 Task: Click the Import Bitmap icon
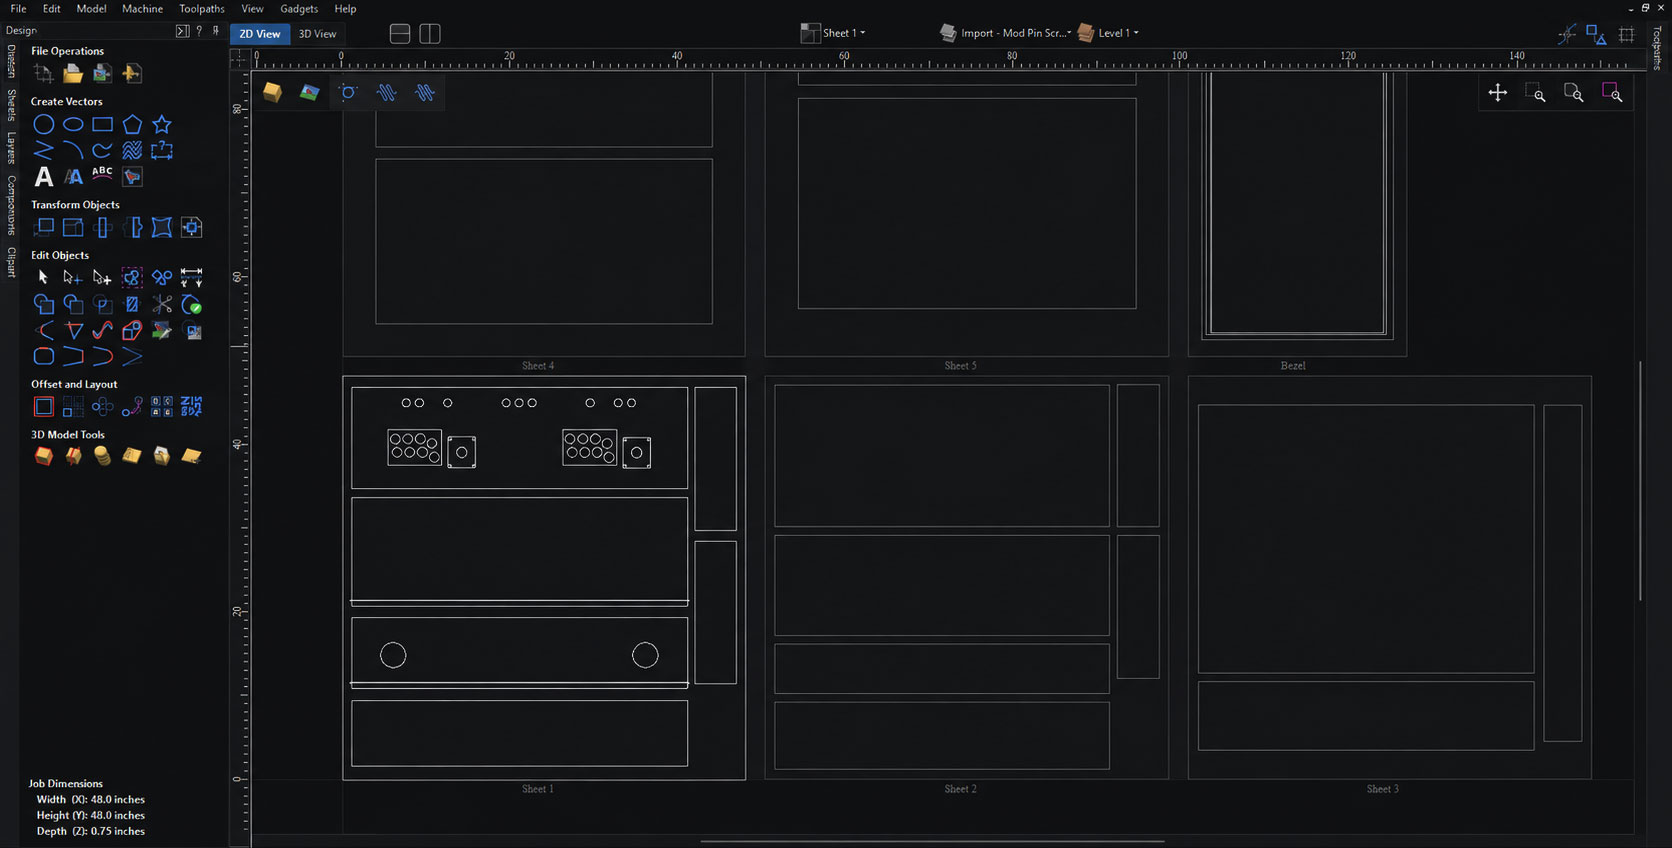point(102,73)
